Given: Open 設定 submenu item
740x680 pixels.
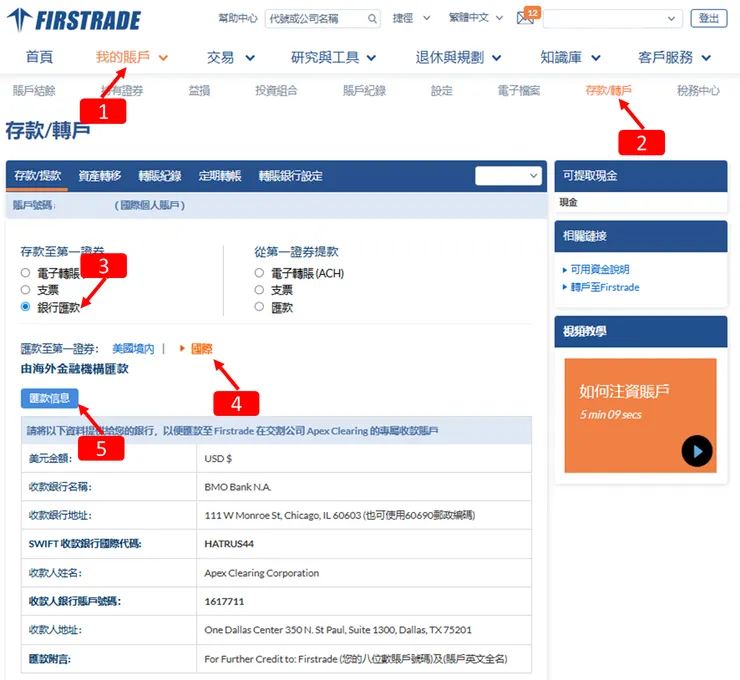Looking at the screenshot, I should (442, 91).
